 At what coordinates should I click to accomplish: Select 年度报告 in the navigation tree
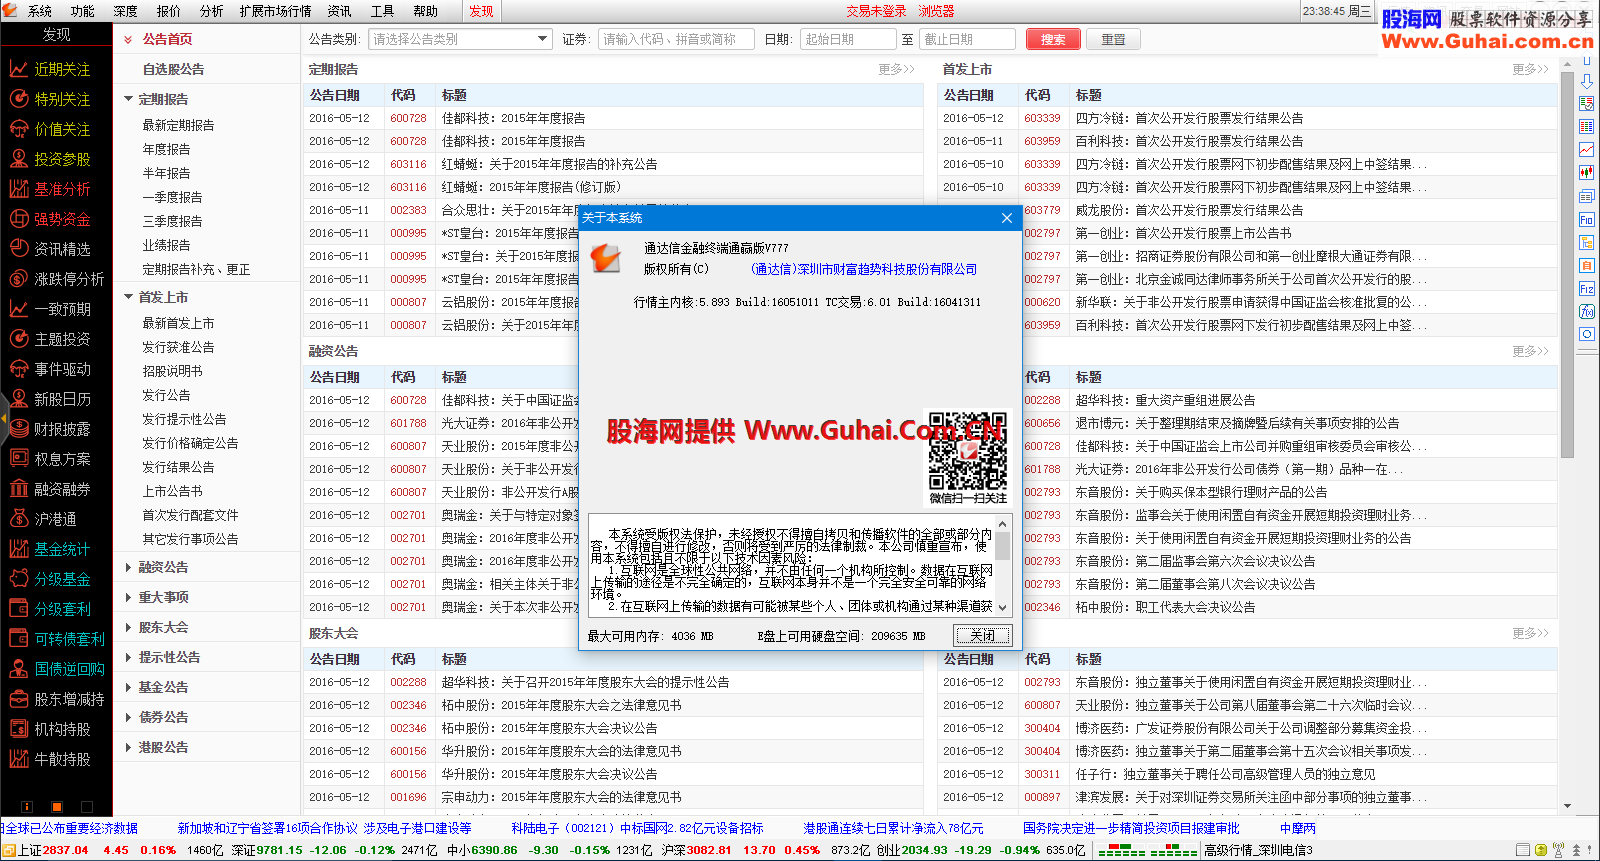click(x=166, y=149)
